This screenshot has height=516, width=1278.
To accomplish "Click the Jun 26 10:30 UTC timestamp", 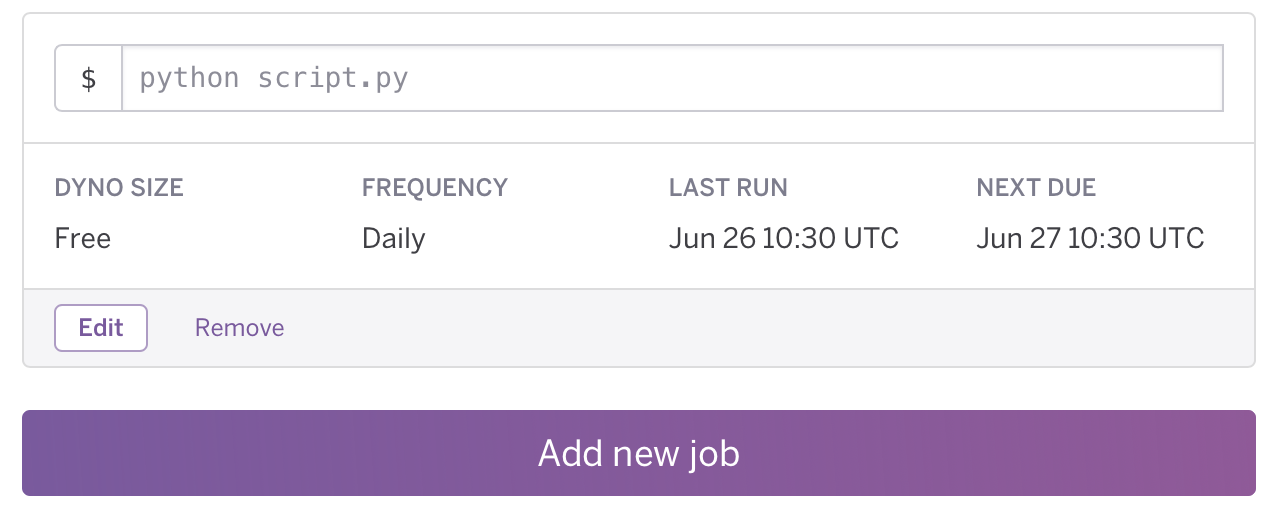I will pyautogui.click(x=784, y=238).
